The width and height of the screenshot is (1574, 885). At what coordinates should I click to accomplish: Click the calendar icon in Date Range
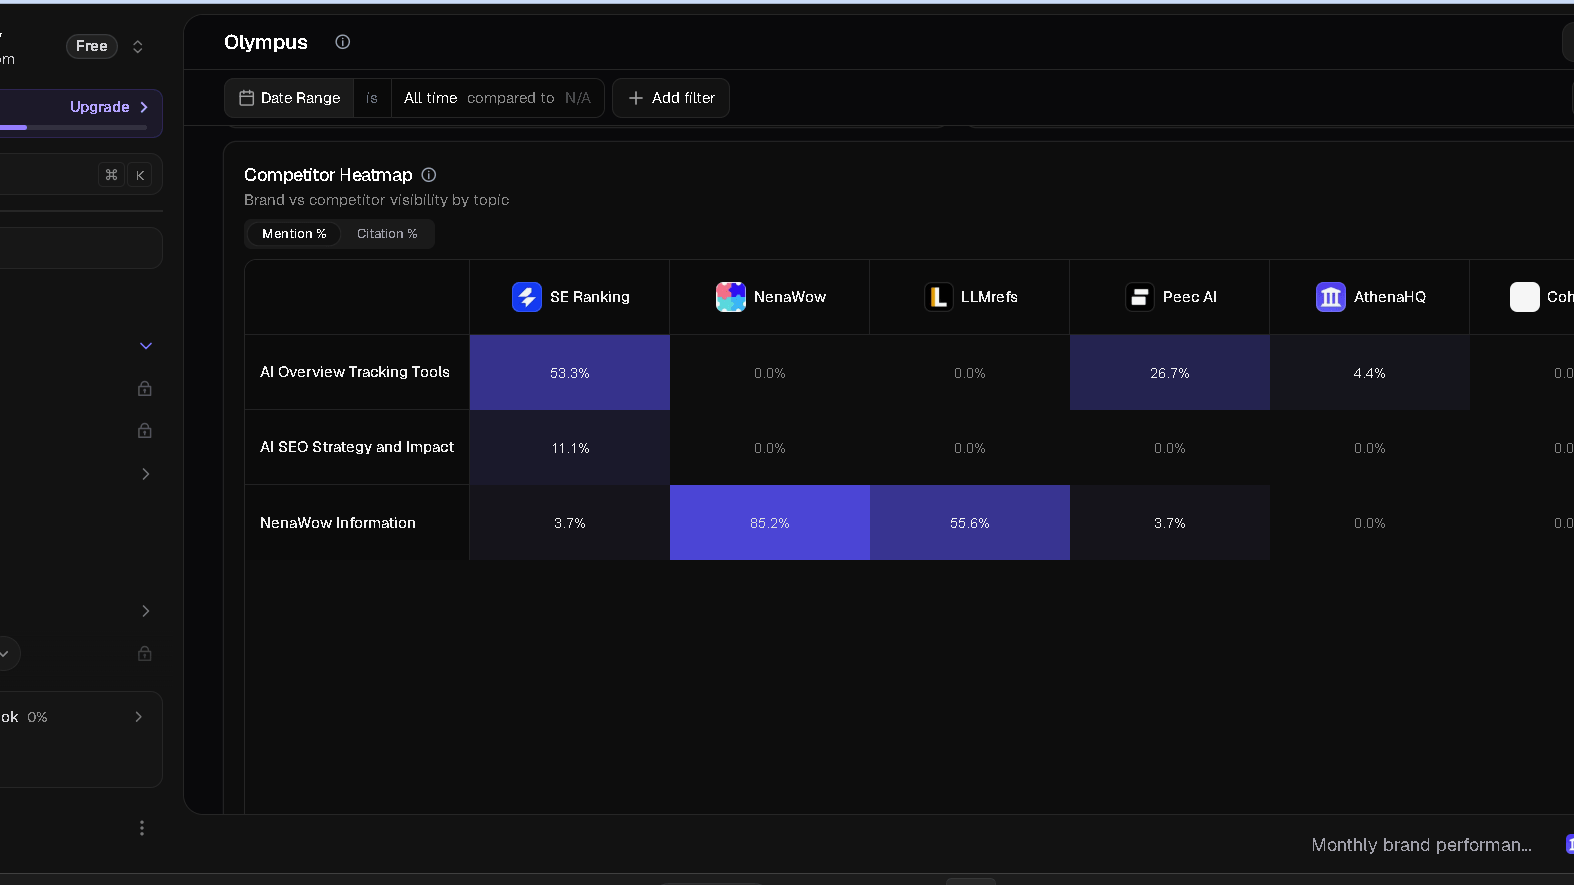pyautogui.click(x=246, y=98)
